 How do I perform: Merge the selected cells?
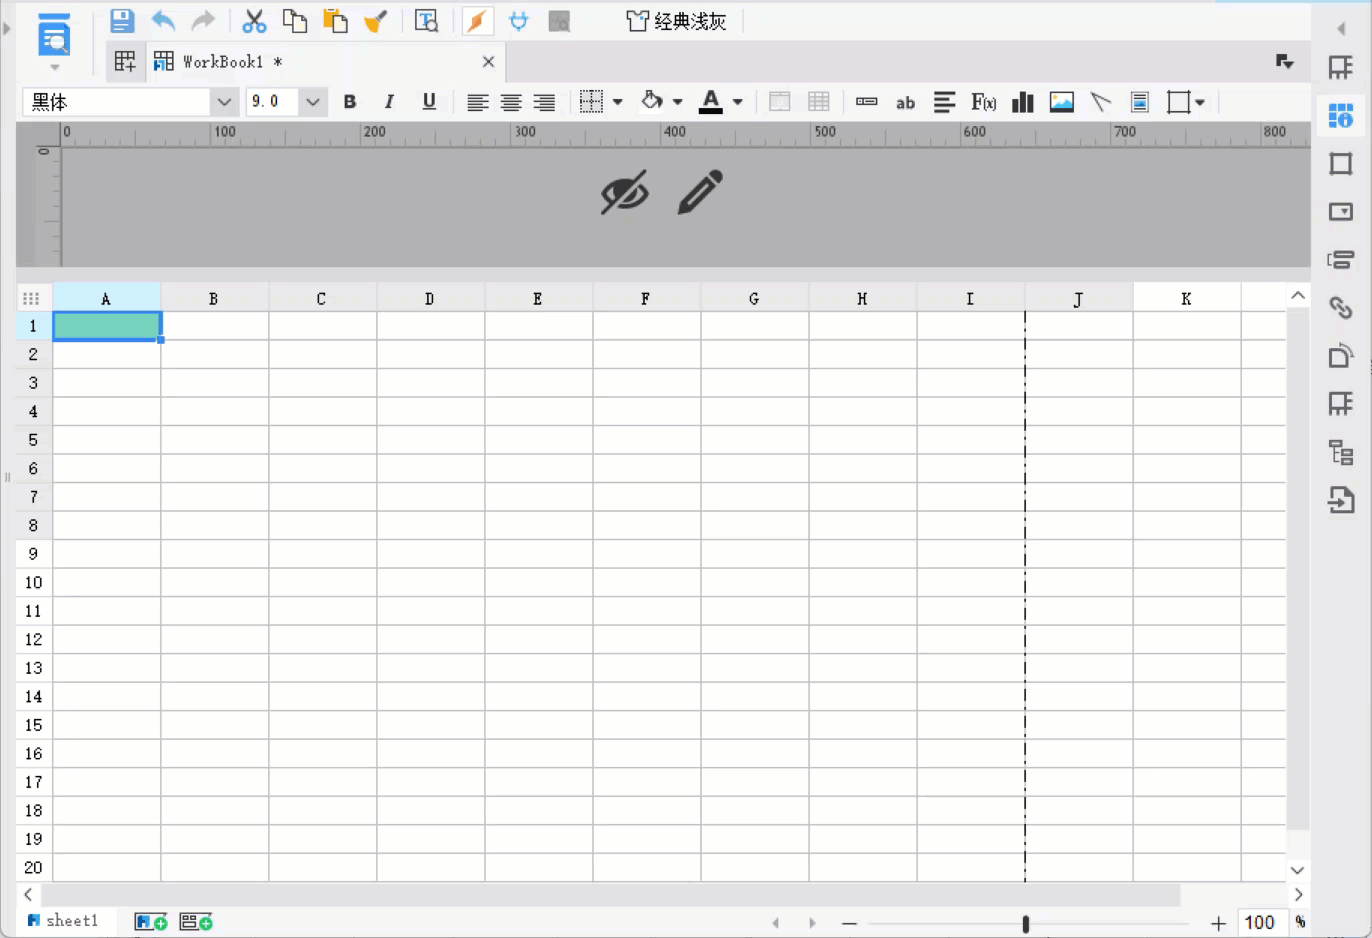tap(779, 102)
